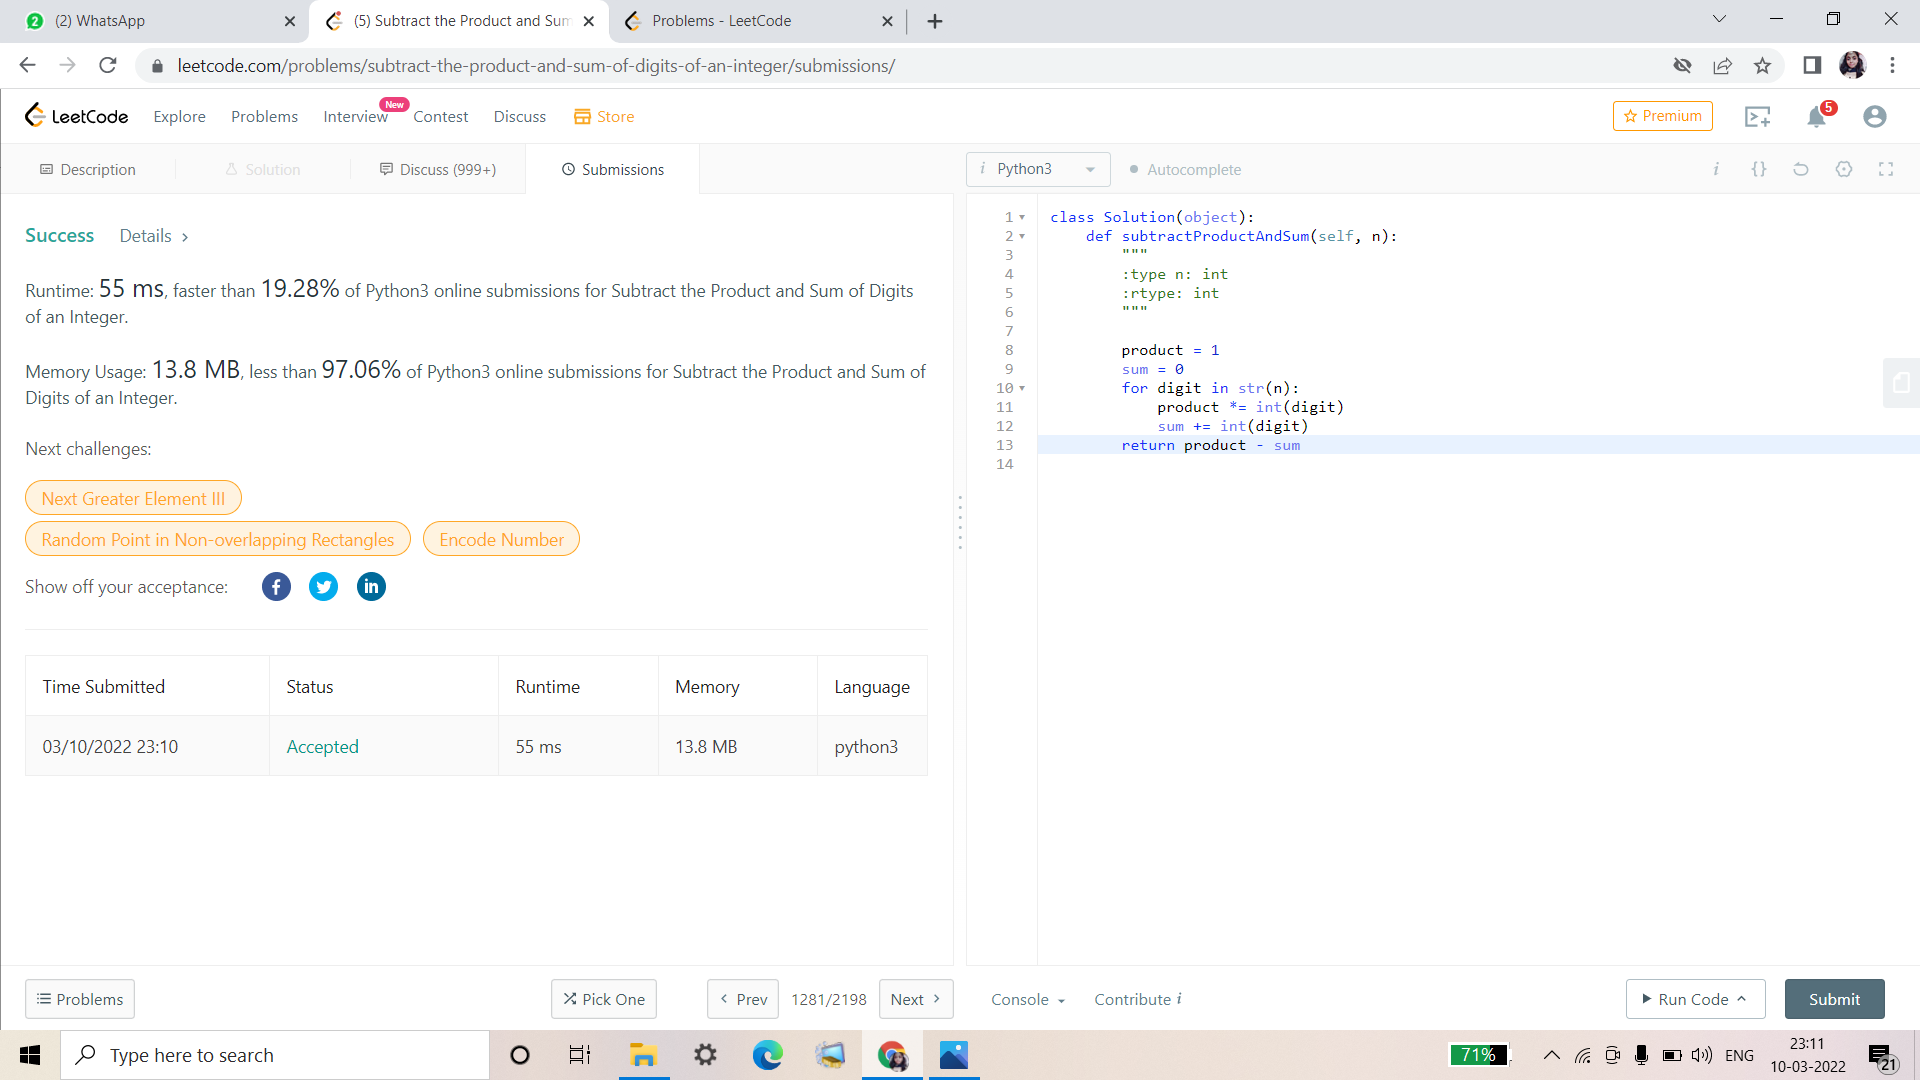Open the playground terminal icon
The height and width of the screenshot is (1080, 1920).
[x=1757, y=117]
